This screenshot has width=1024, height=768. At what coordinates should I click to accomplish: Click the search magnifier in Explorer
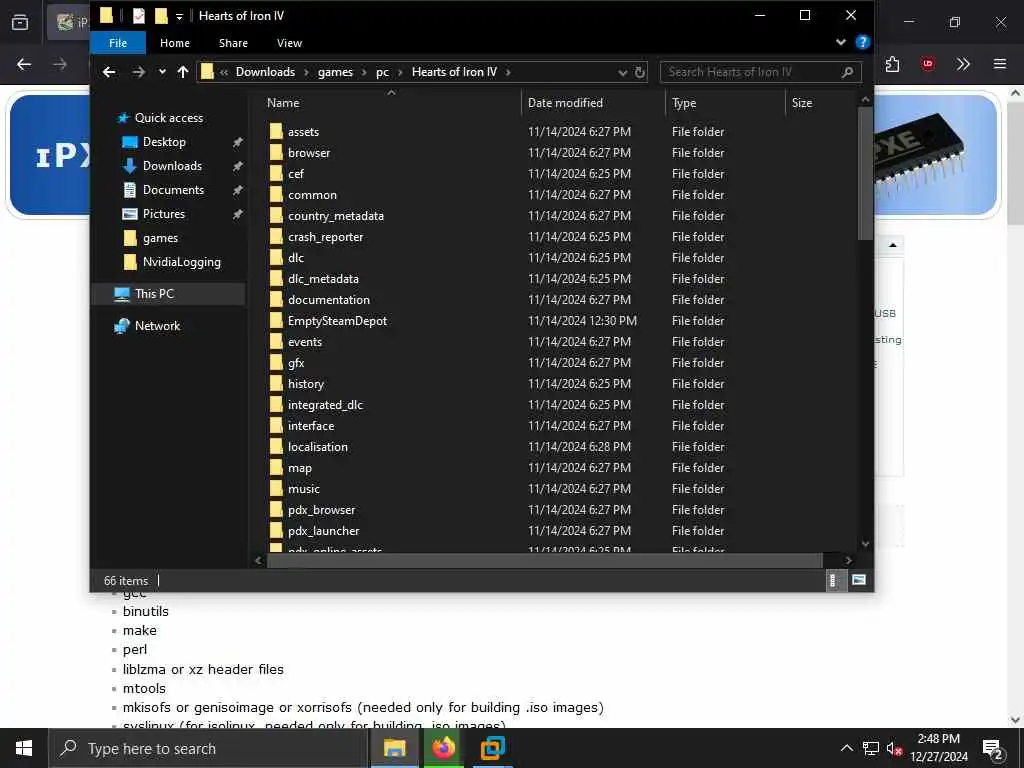pyautogui.click(x=848, y=72)
